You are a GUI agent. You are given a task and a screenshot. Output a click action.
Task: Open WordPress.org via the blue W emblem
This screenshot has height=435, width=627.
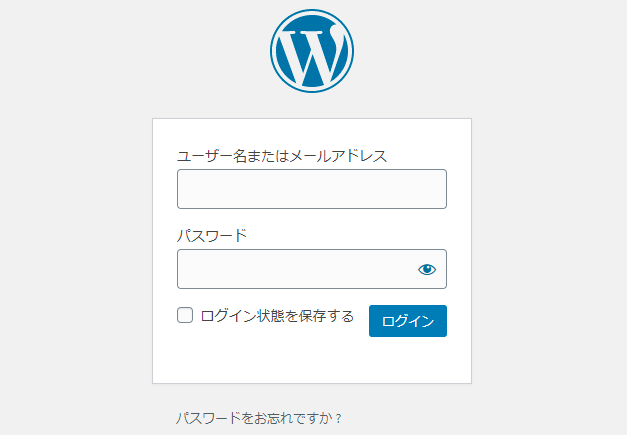[x=312, y=51]
